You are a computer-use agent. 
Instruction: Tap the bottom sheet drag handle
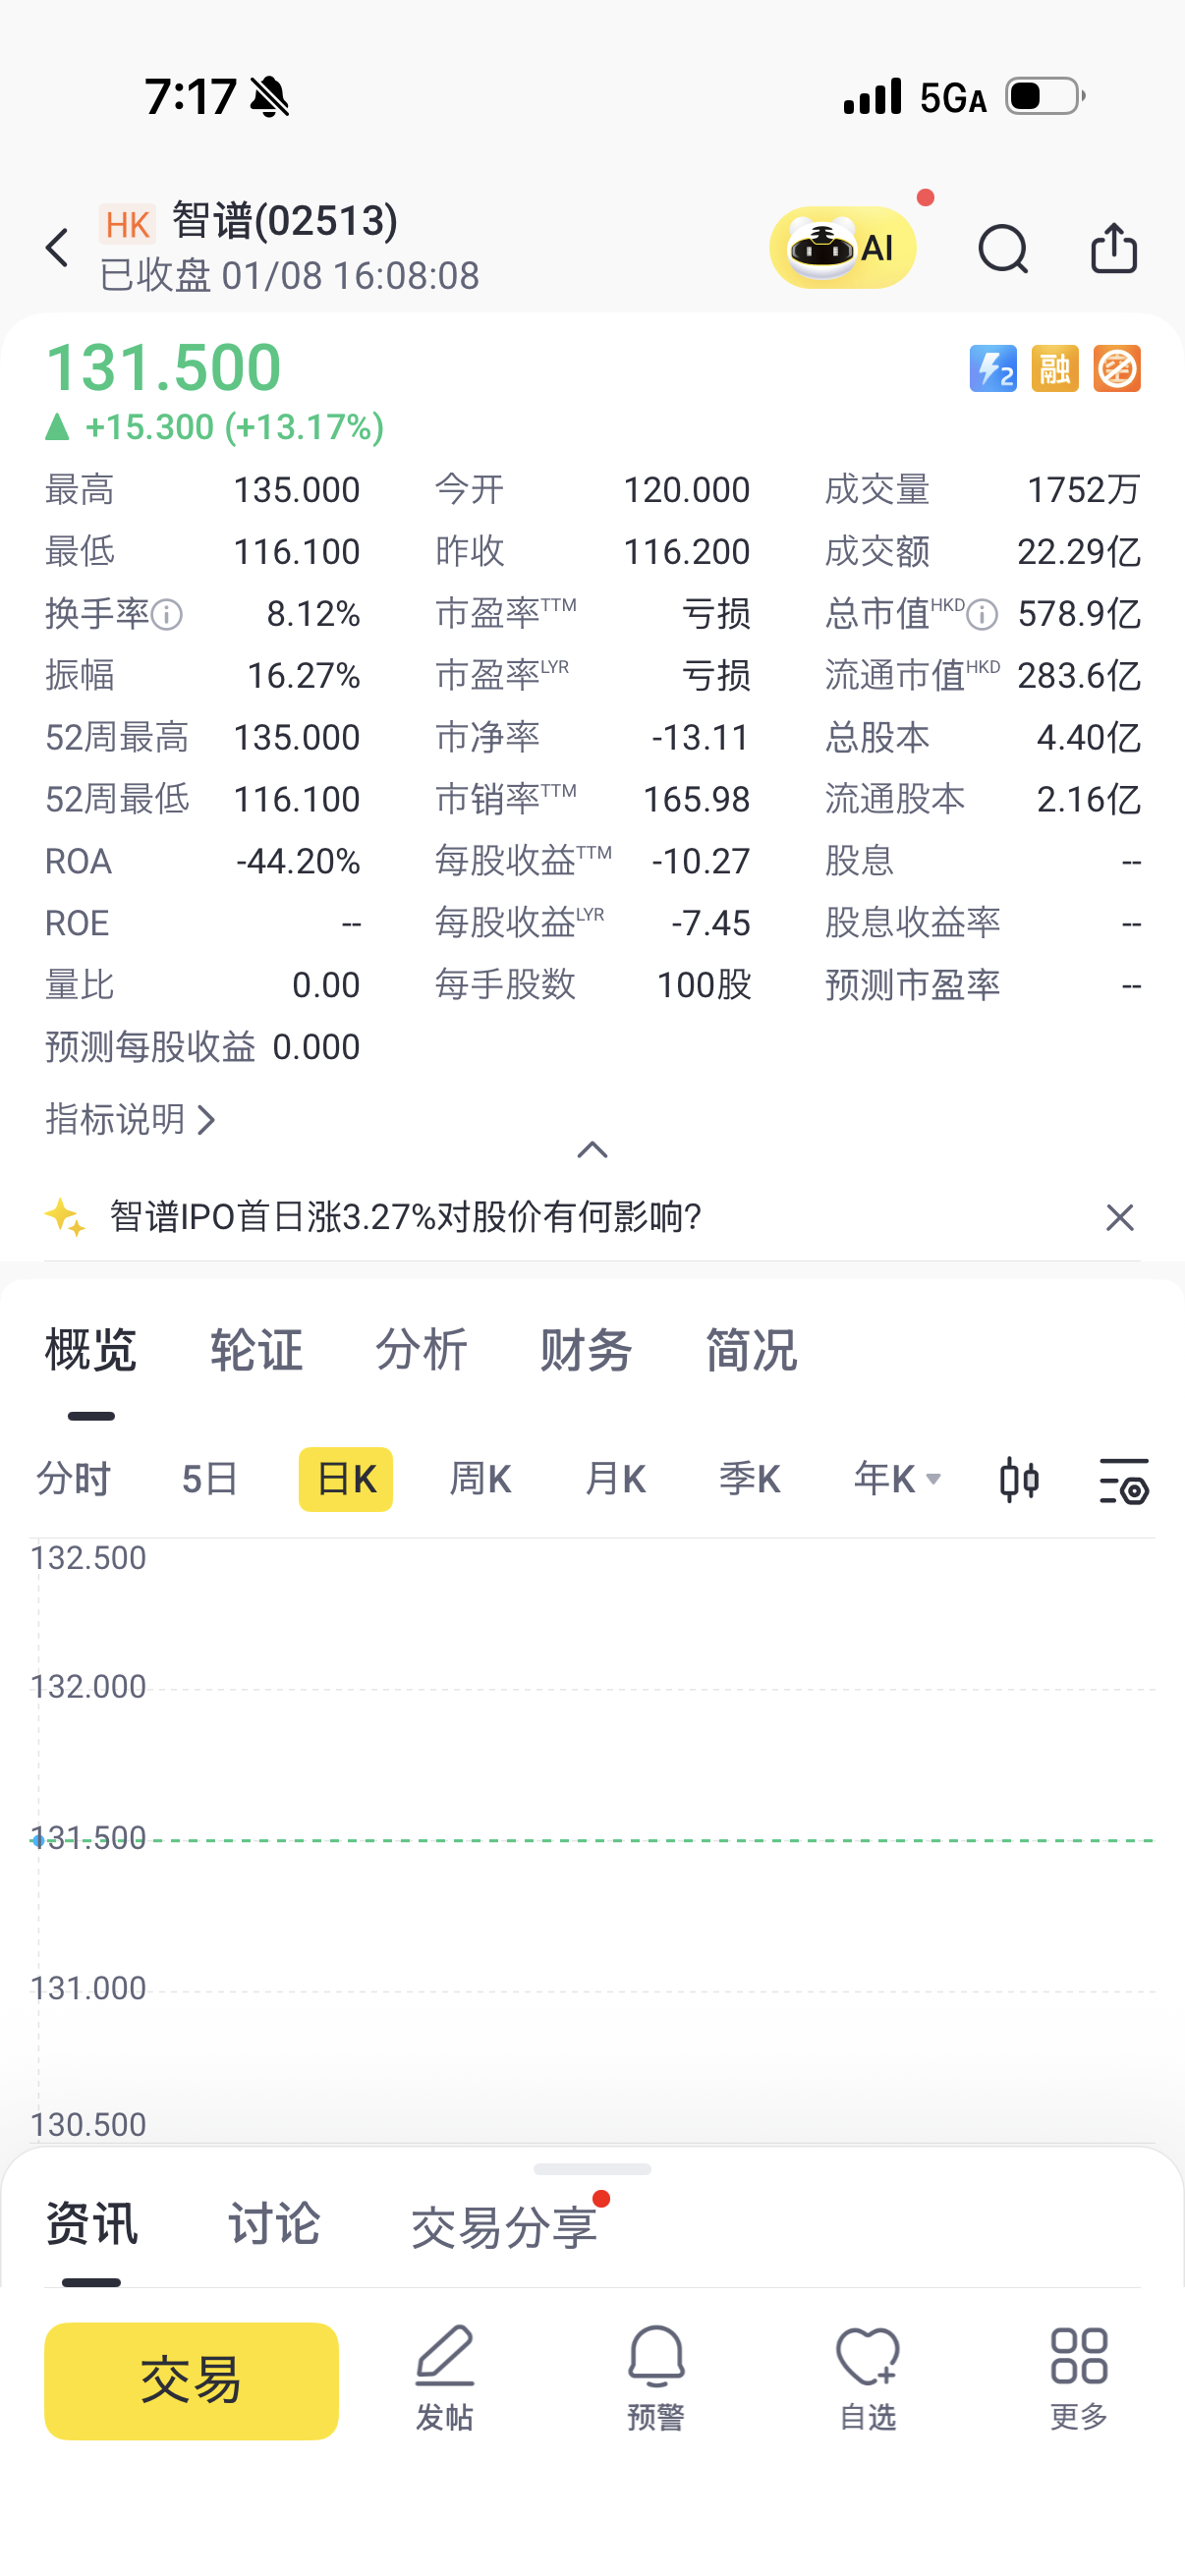(592, 2169)
